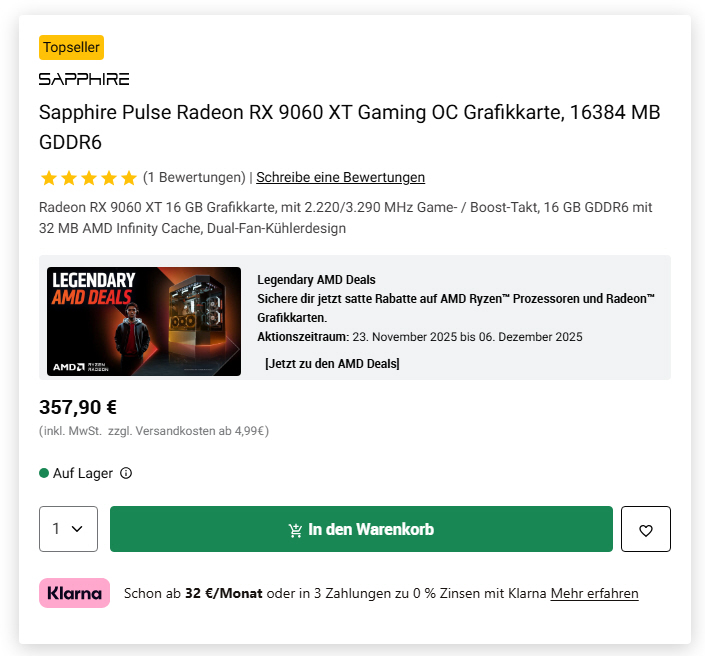The height and width of the screenshot is (656, 705).
Task: Click the Topseller yellow badge
Action: pos(71,47)
